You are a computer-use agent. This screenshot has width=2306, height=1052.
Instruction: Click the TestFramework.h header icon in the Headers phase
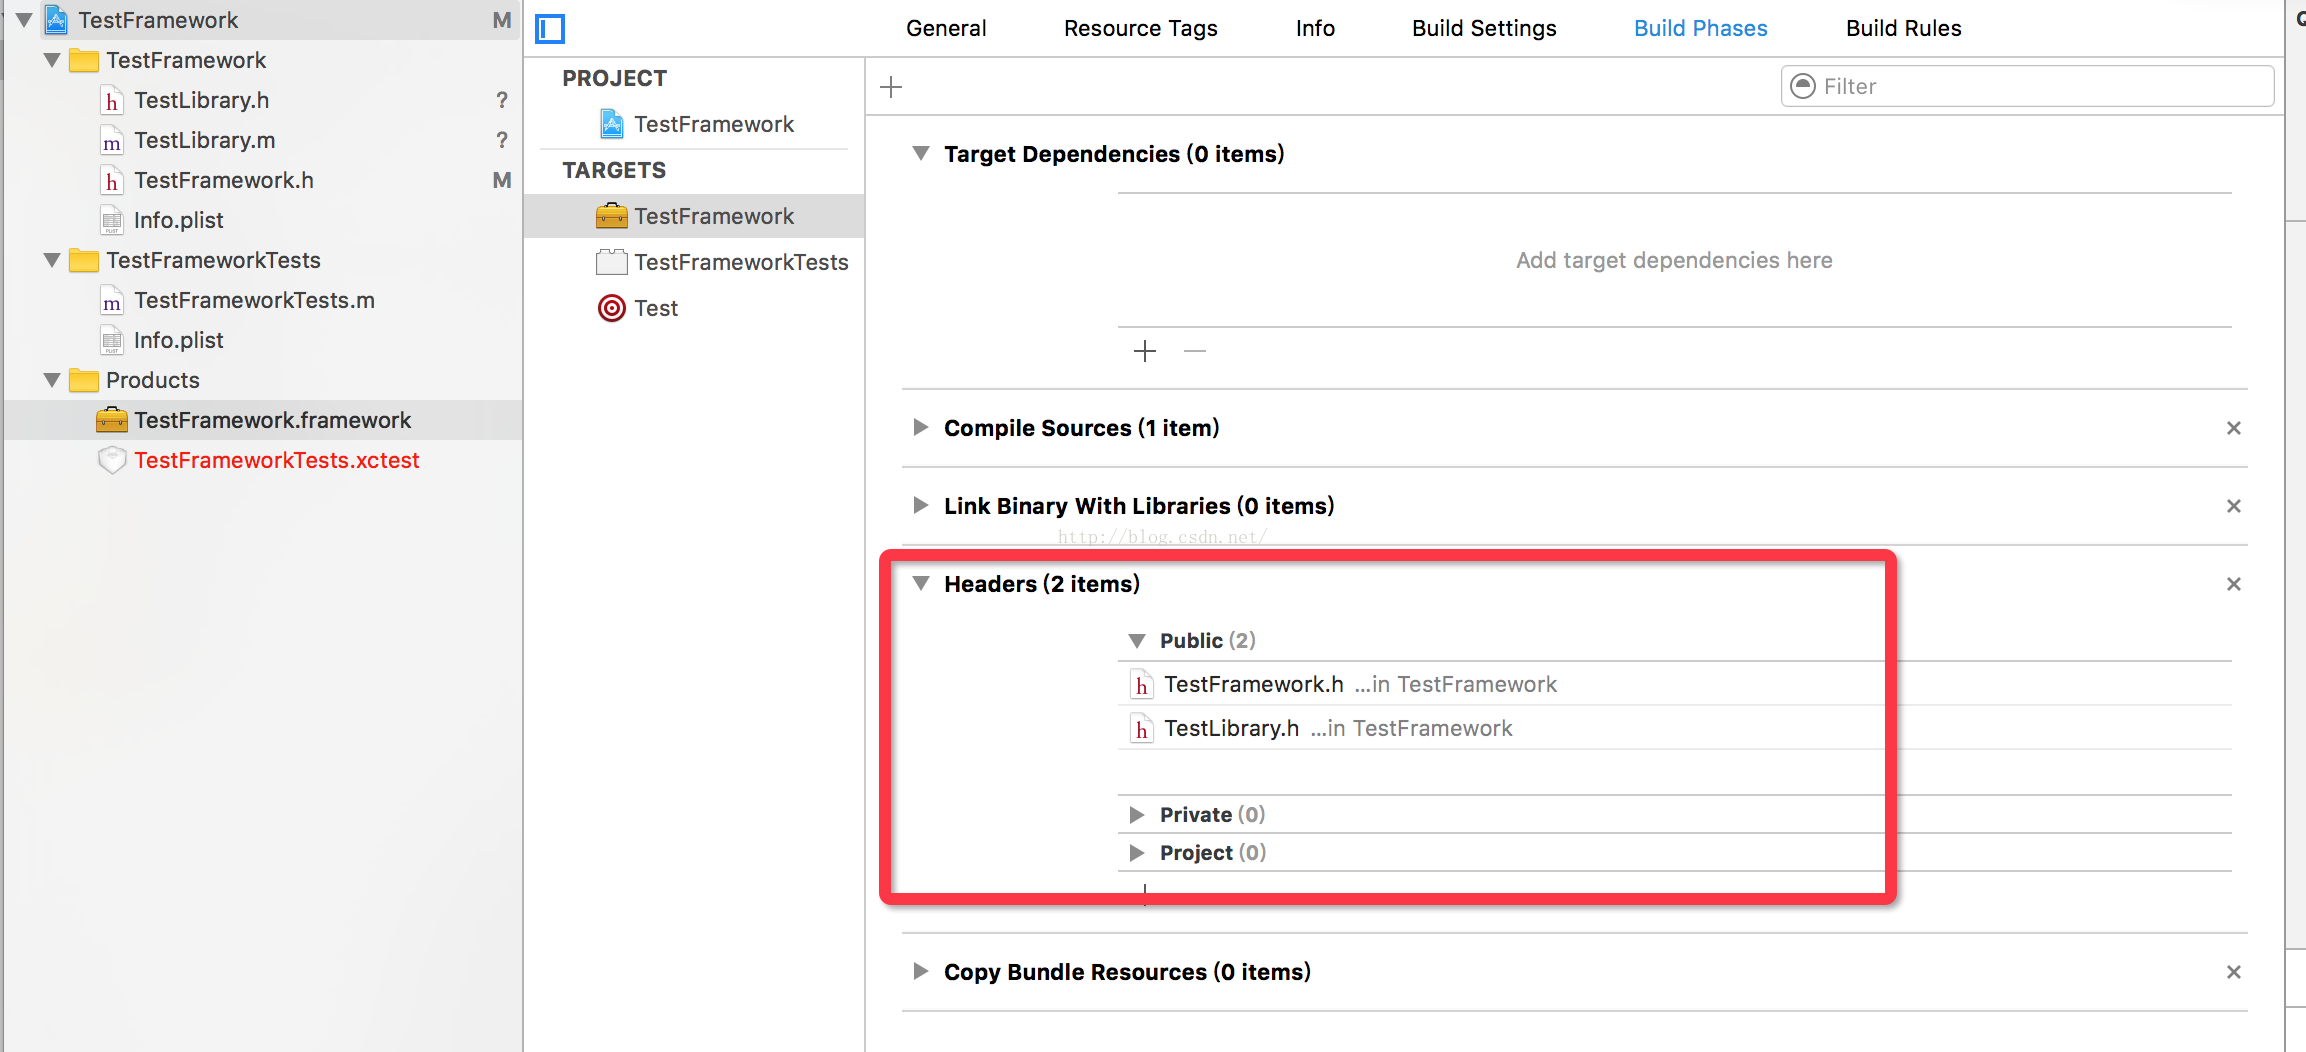1141,684
